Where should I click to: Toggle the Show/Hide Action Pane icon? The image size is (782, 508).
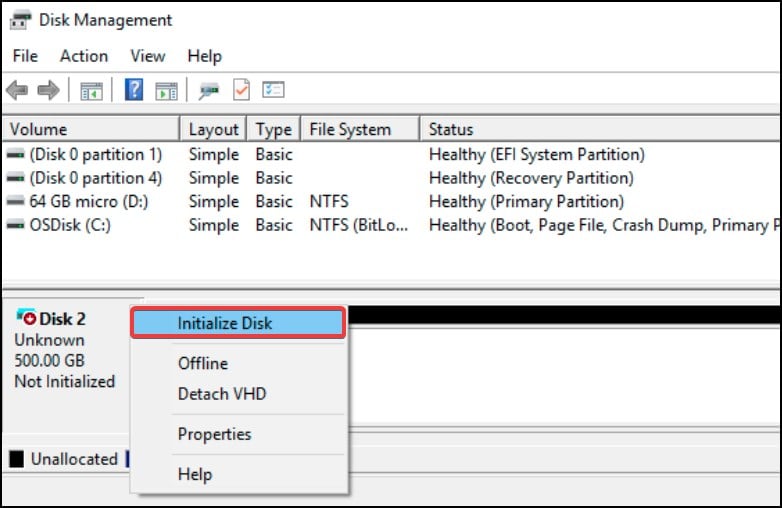coord(166,90)
